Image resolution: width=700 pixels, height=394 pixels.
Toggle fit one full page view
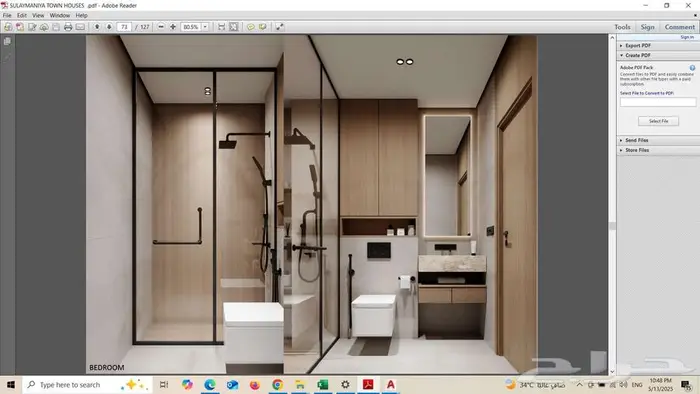(x=233, y=27)
